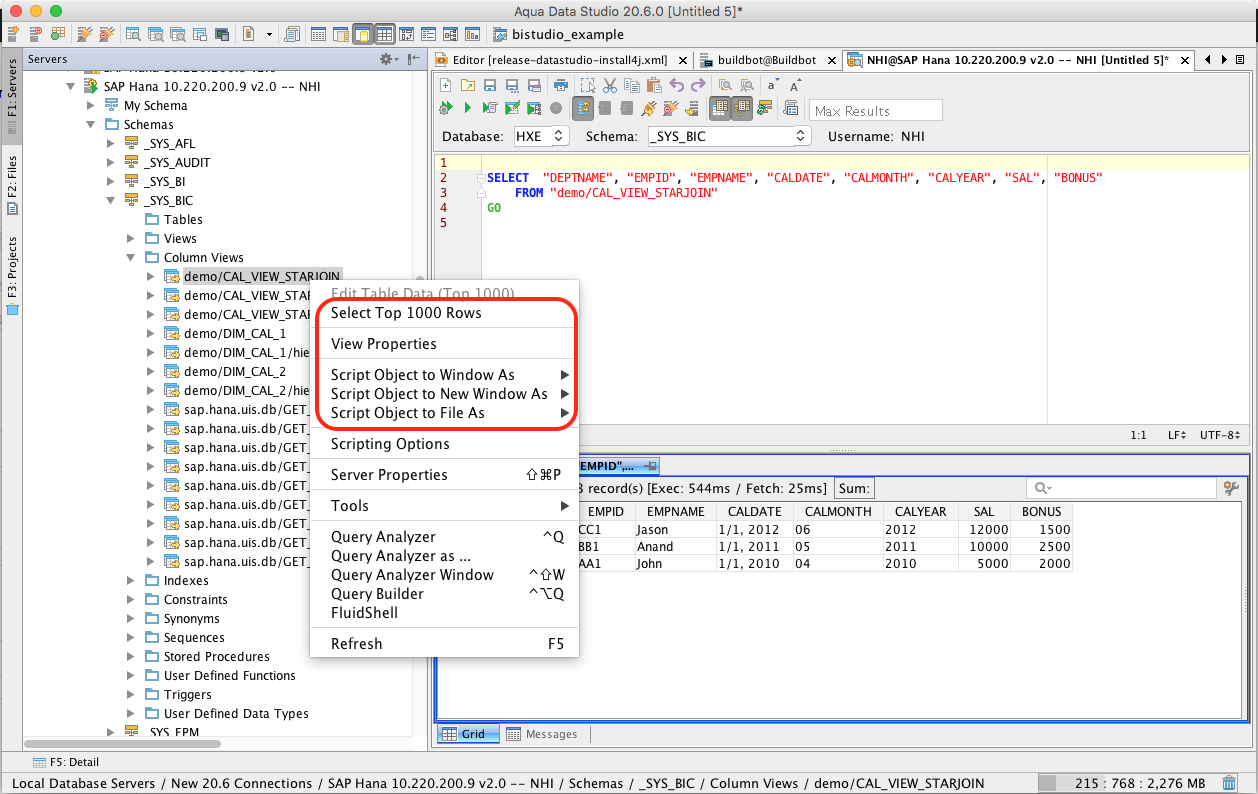1258x794 pixels.
Task: Click the connect plug icon in main toolbar
Action: (x=85, y=34)
